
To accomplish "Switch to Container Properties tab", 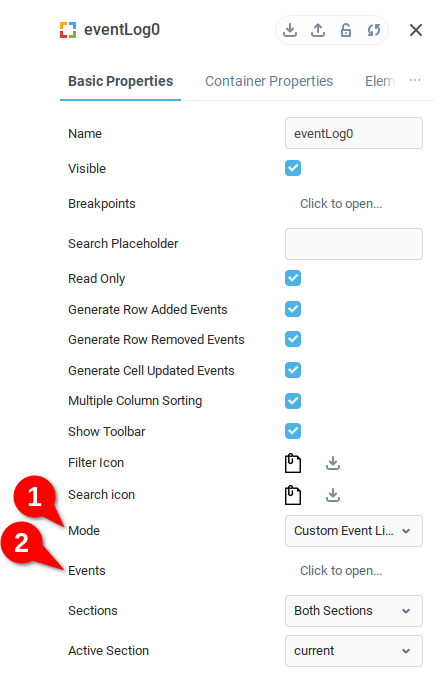I will 269,81.
